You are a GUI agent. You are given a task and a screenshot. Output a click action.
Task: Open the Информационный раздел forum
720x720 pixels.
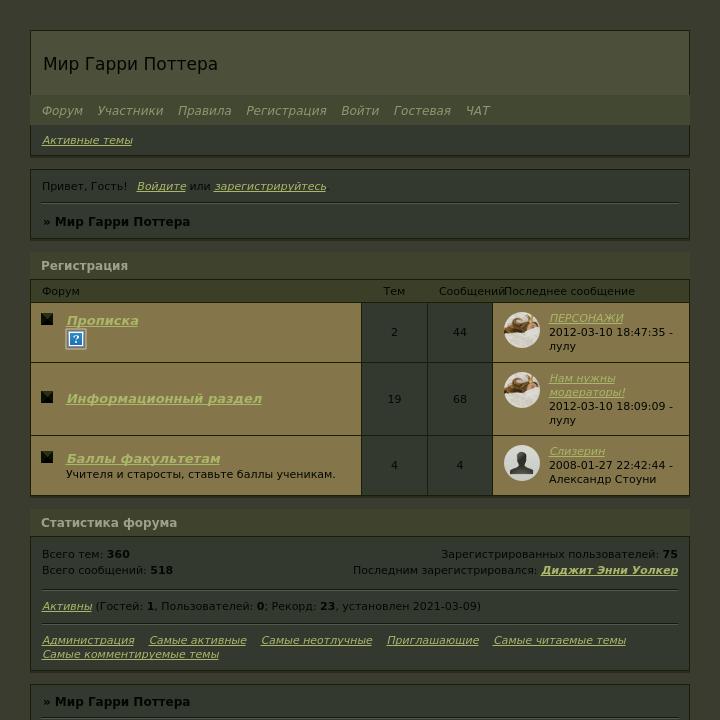(164, 399)
